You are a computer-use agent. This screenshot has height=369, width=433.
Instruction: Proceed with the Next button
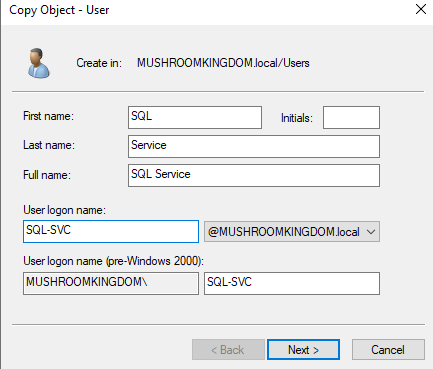[x=303, y=350]
